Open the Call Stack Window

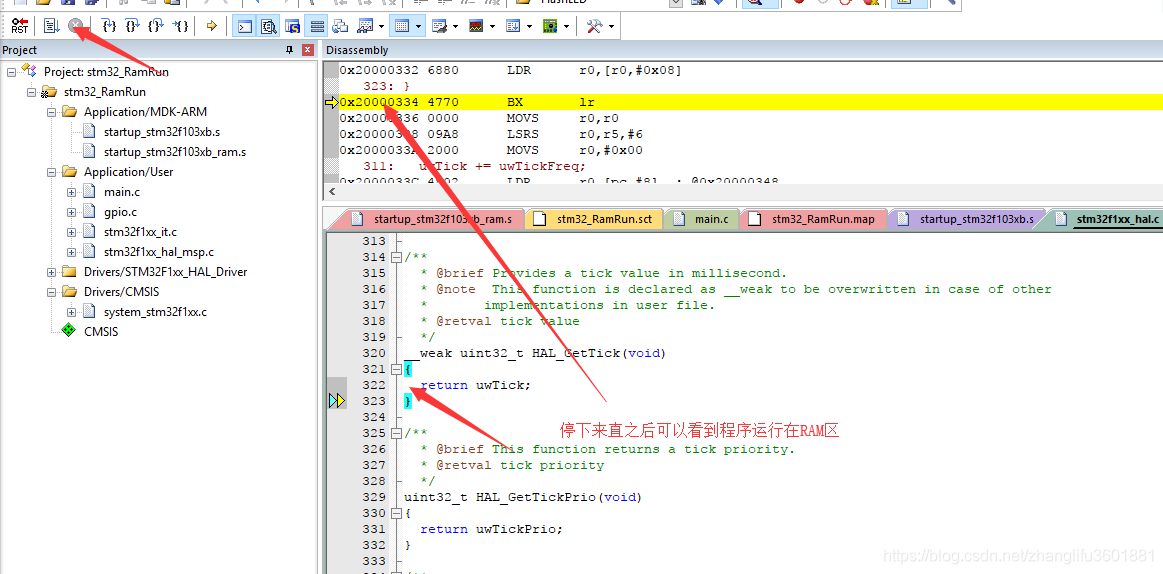(x=340, y=27)
